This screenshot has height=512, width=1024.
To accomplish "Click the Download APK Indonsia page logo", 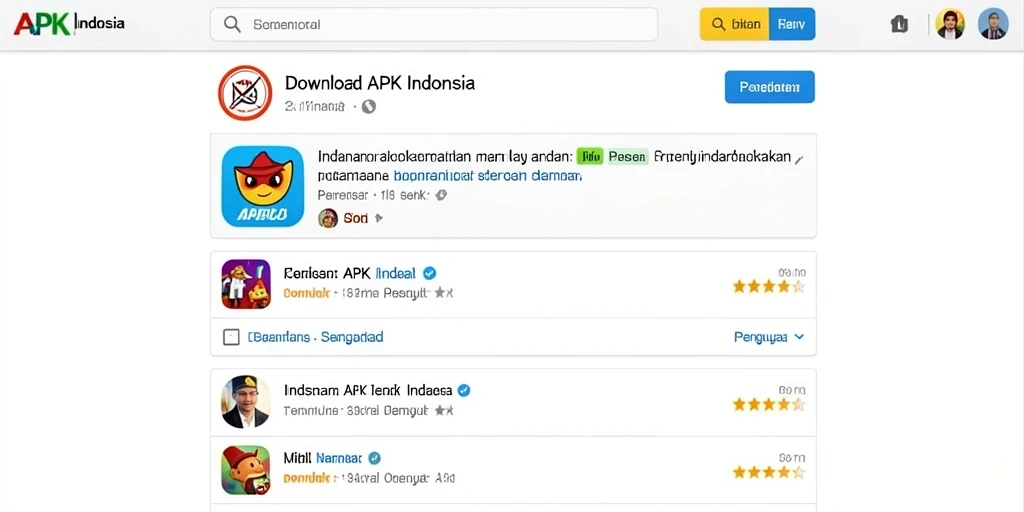I will tap(245, 93).
